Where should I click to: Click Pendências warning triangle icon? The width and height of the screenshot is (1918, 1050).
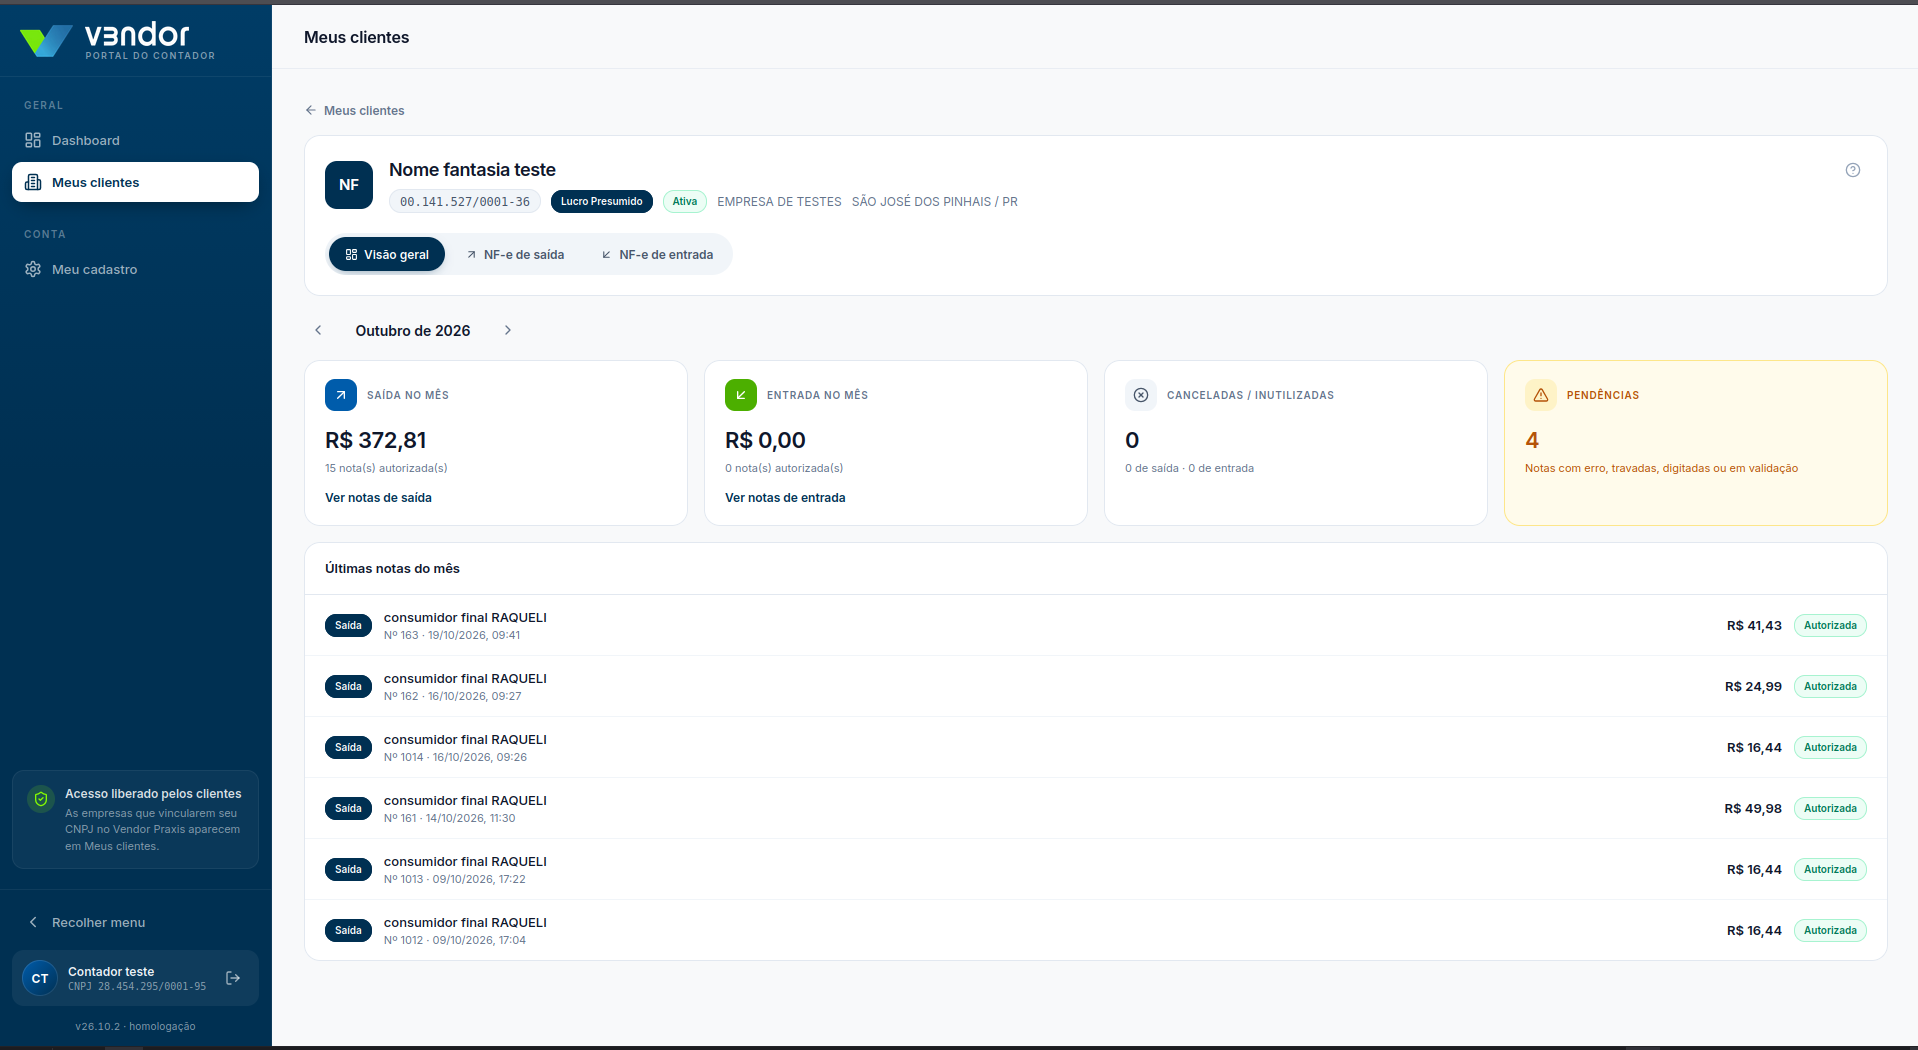click(1541, 395)
